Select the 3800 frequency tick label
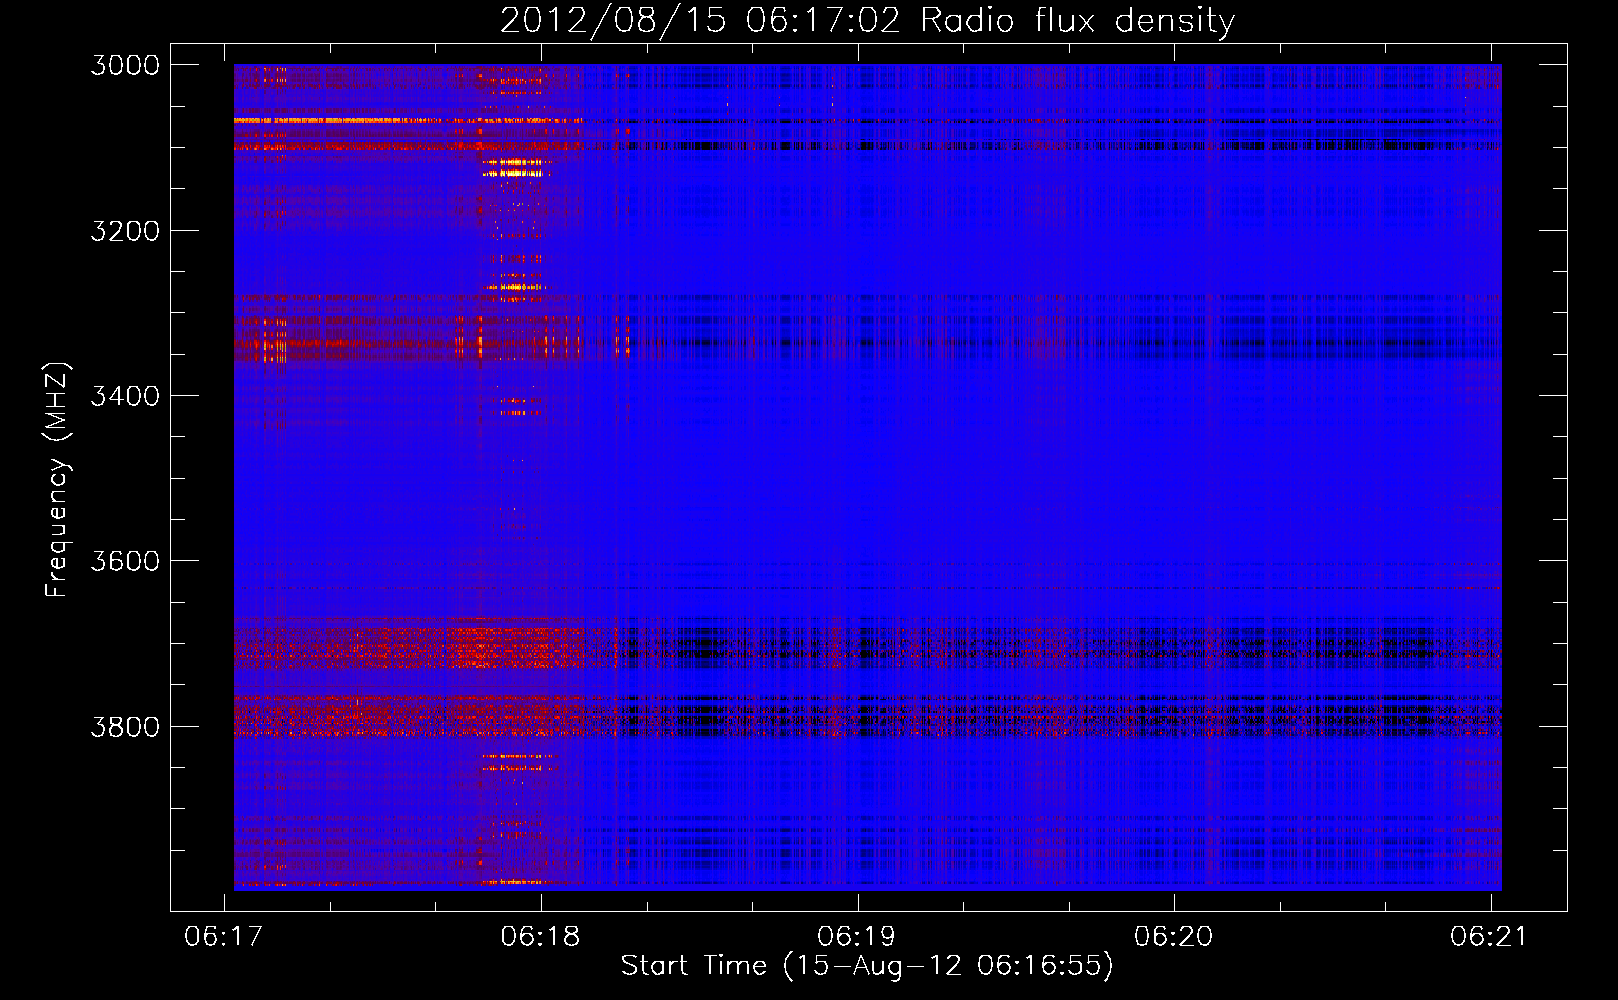Viewport: 1618px width, 1000px height. tap(125, 726)
